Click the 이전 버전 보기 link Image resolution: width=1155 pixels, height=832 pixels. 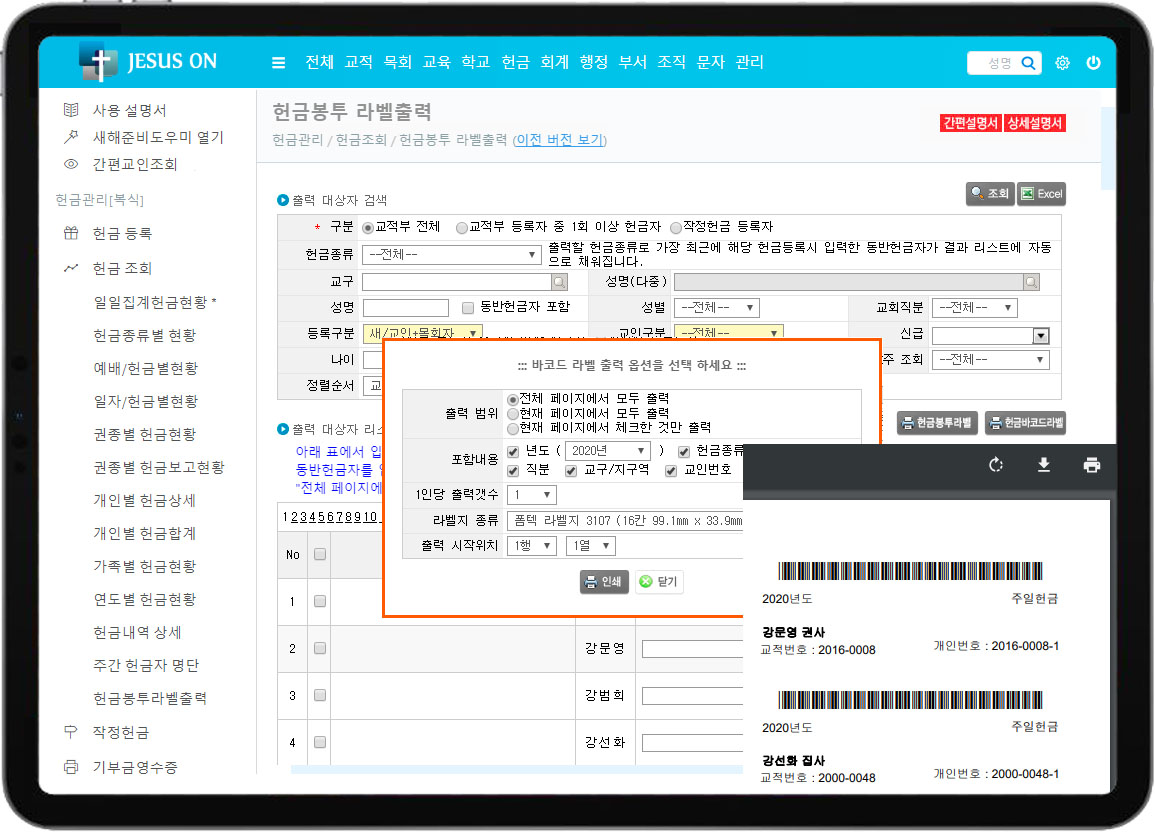point(559,140)
